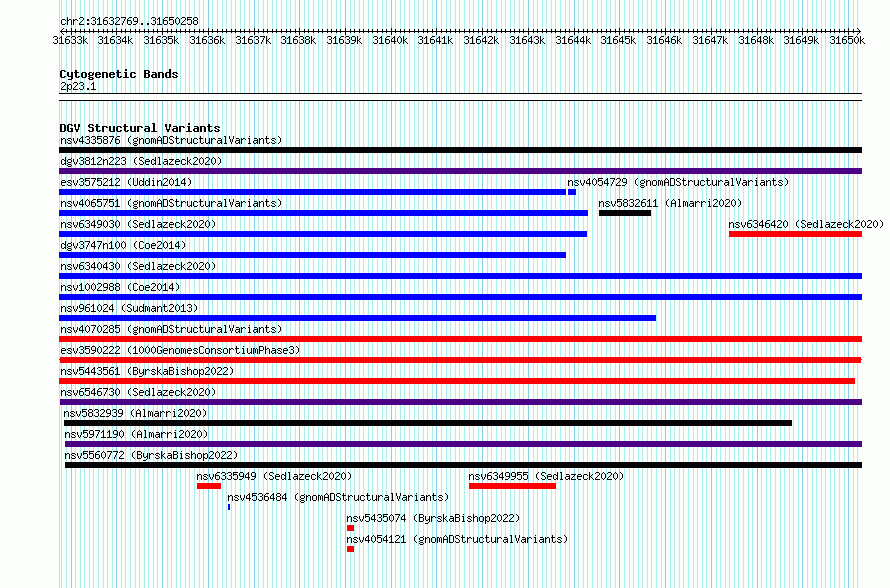
Task: Click the purple bar under nsv5971190
Action: 463,444
